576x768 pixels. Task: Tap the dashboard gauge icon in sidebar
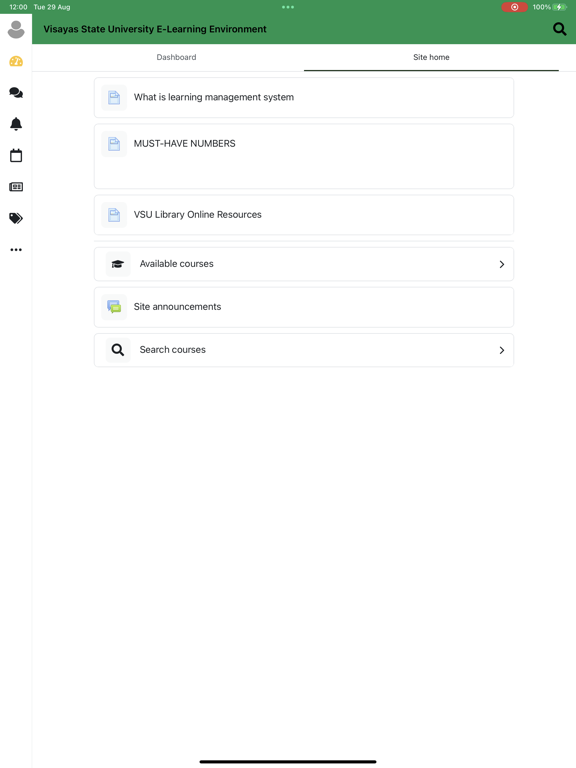[x=16, y=61]
